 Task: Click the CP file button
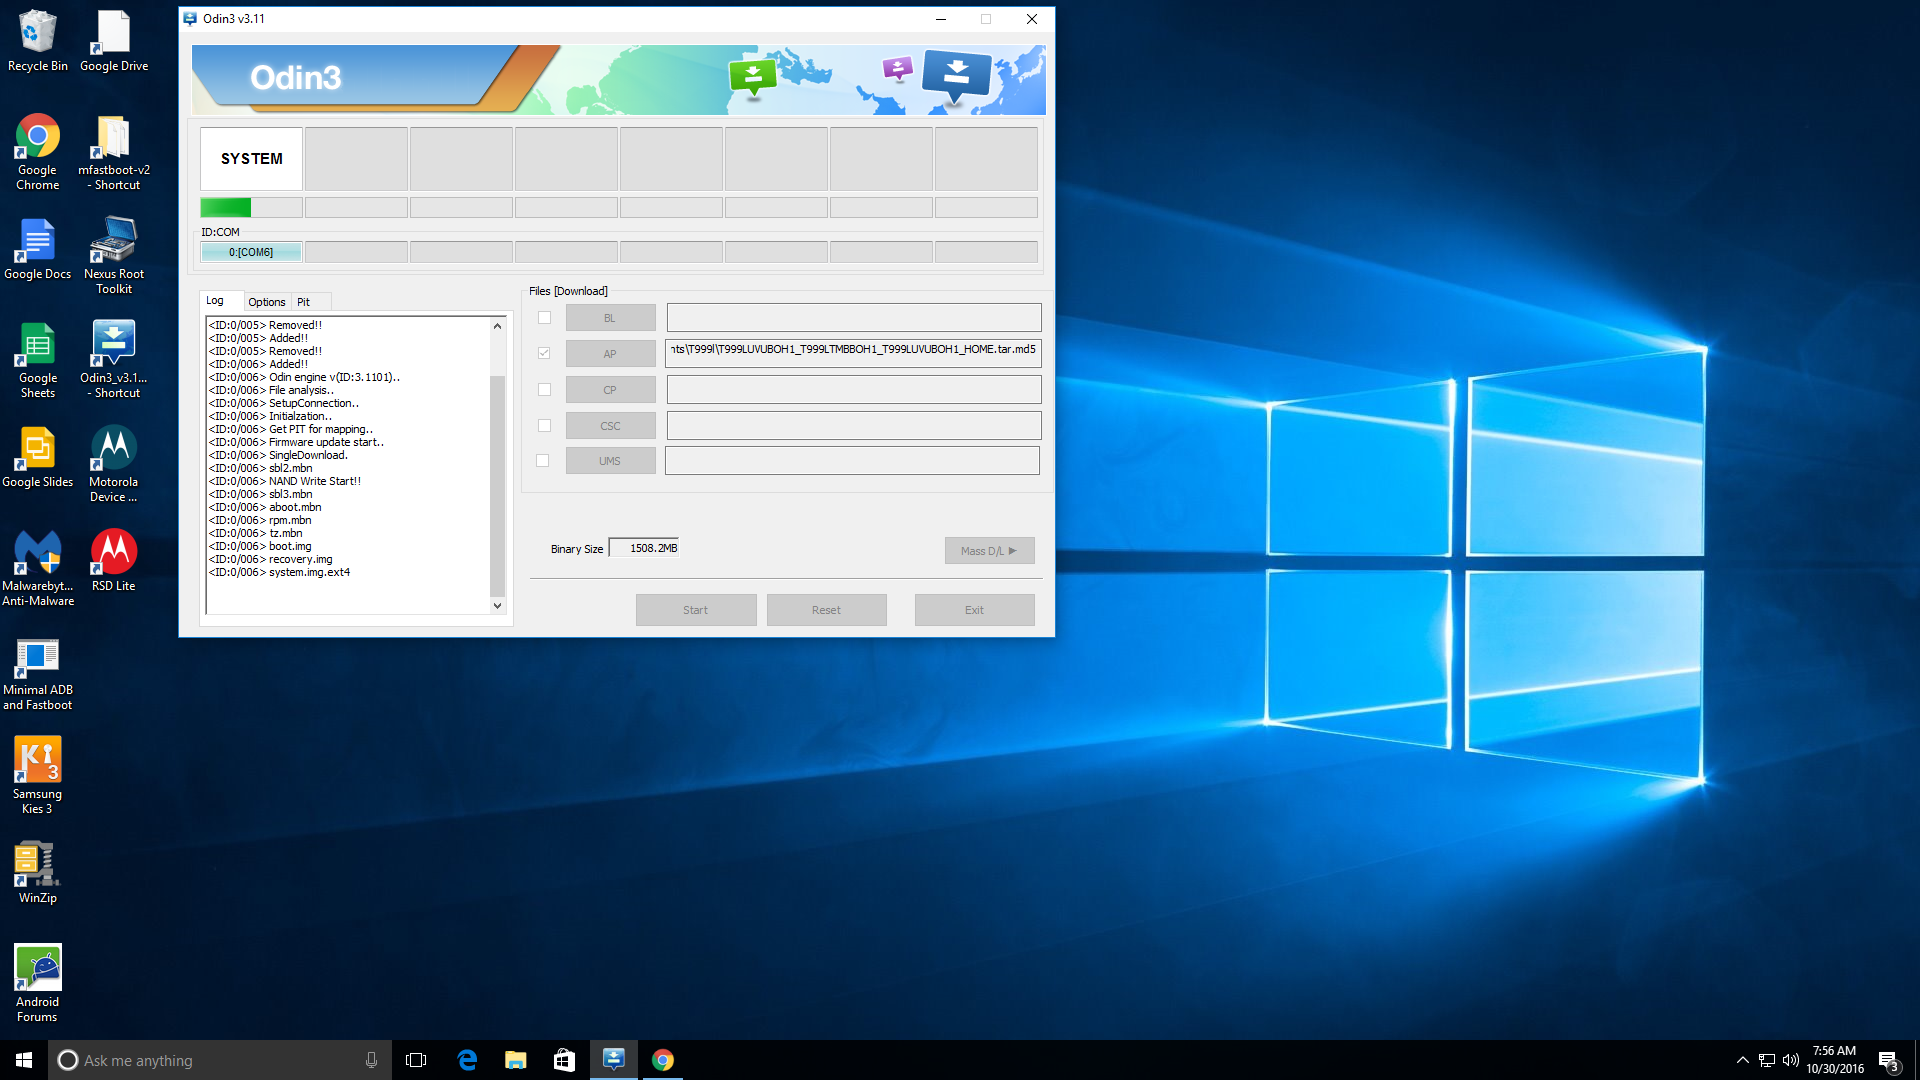[610, 390]
